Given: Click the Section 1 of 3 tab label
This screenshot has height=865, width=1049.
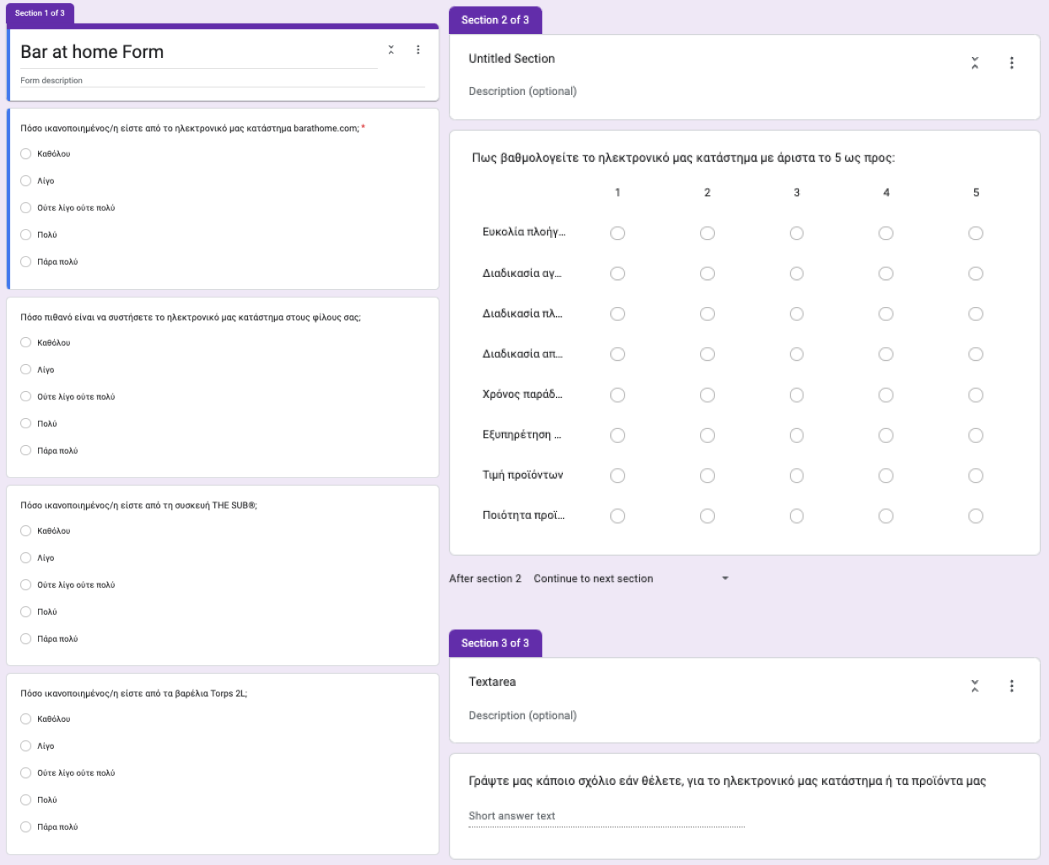Looking at the screenshot, I should pos(40,13).
